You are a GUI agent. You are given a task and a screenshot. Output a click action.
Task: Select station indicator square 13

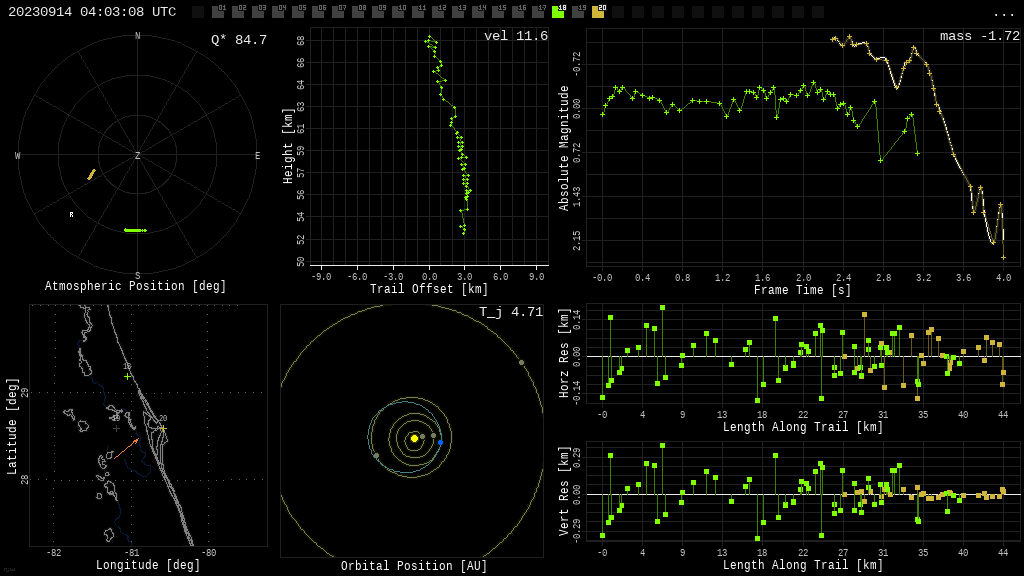tap(458, 12)
